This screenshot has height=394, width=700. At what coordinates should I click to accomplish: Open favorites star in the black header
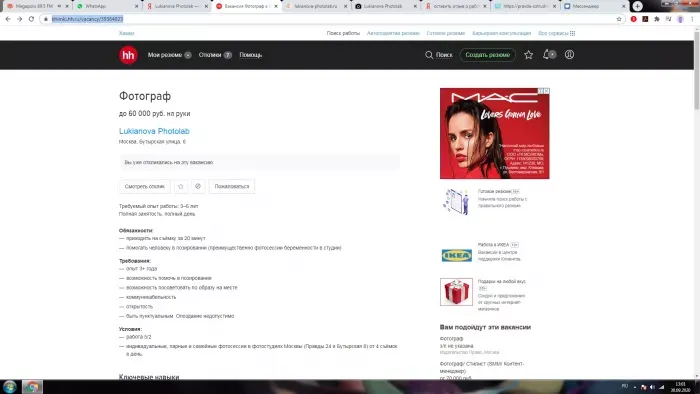[529, 55]
